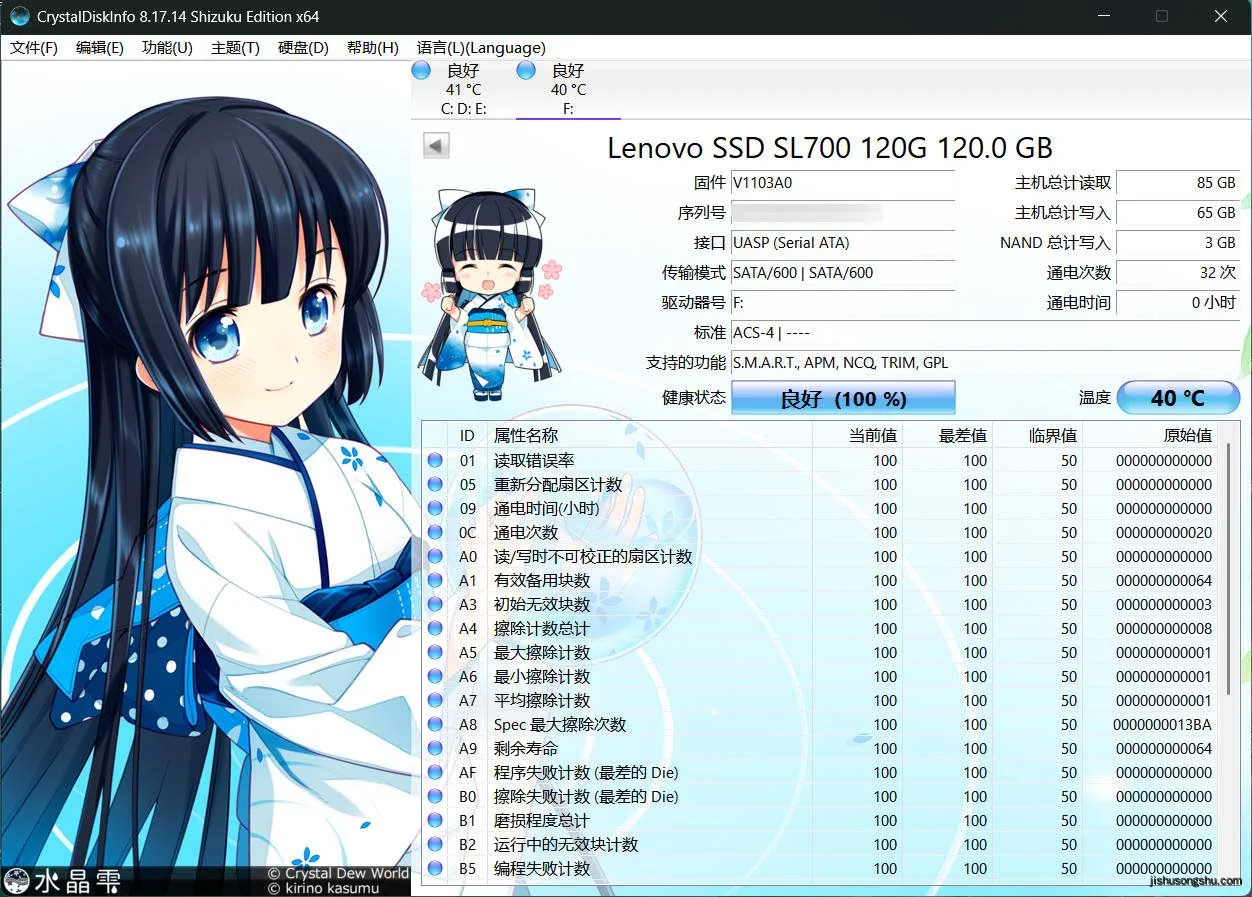Close the CrystalDiskInfo window

point(1221,17)
